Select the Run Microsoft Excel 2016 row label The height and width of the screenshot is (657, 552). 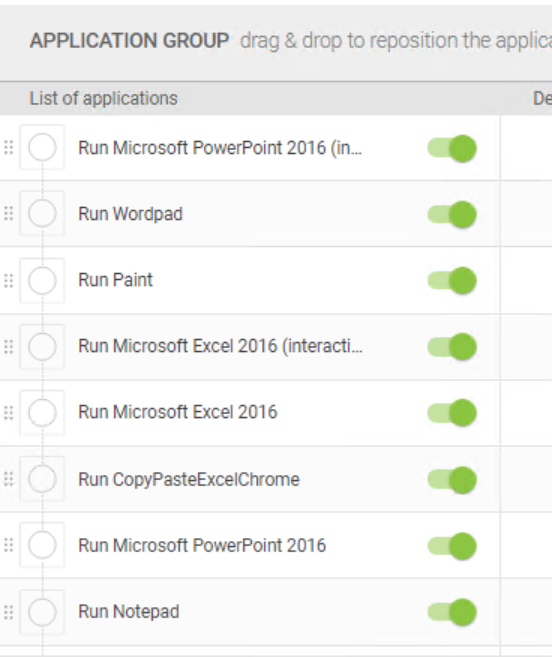point(178,412)
